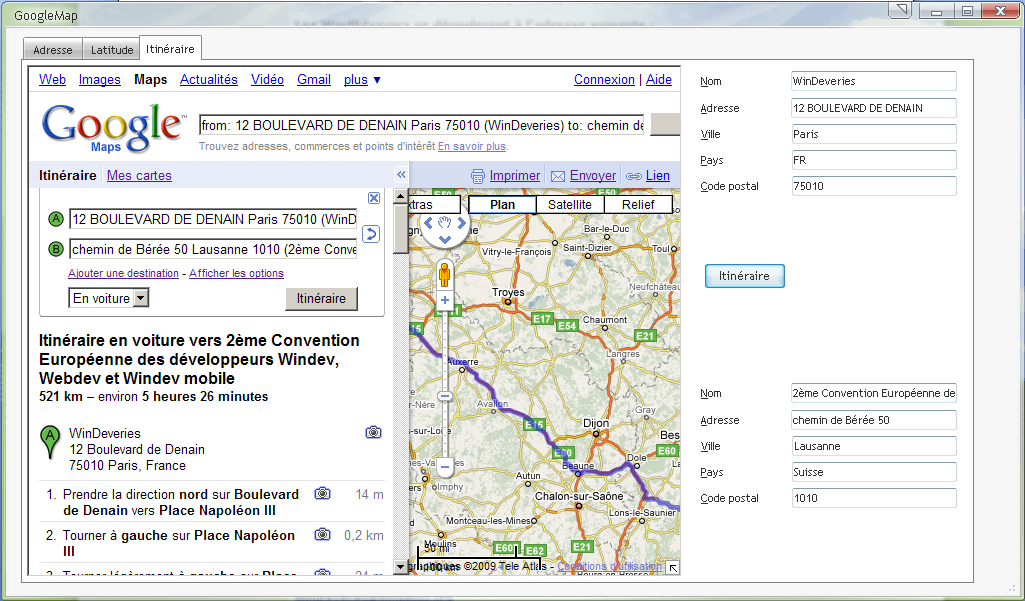
Task: Click the green A marker beside the start field
Action: click(x=56, y=219)
